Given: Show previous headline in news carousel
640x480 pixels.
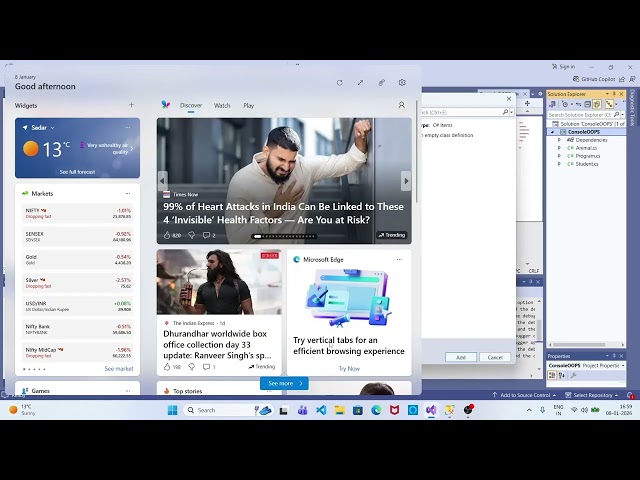Looking at the screenshot, I should (162, 181).
